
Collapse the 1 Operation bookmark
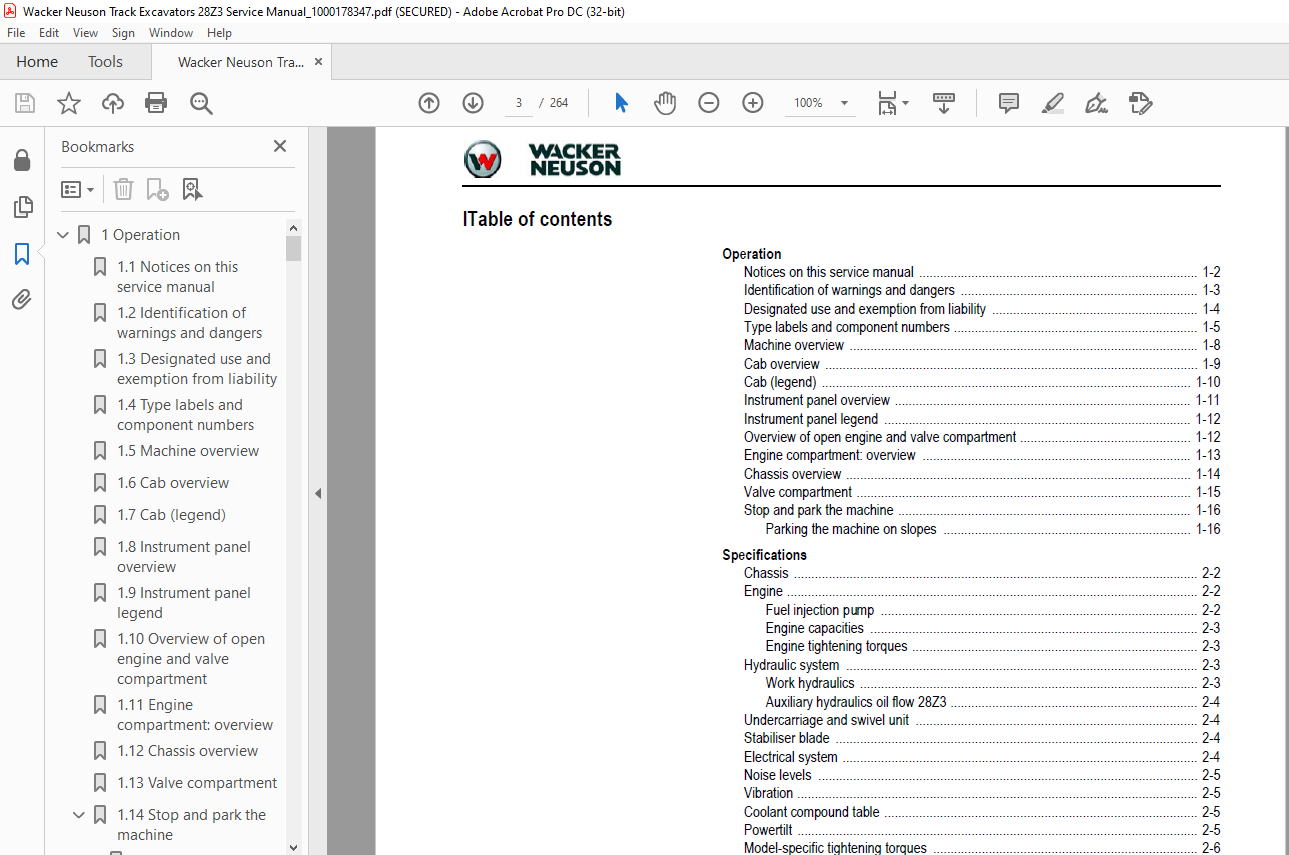click(63, 235)
